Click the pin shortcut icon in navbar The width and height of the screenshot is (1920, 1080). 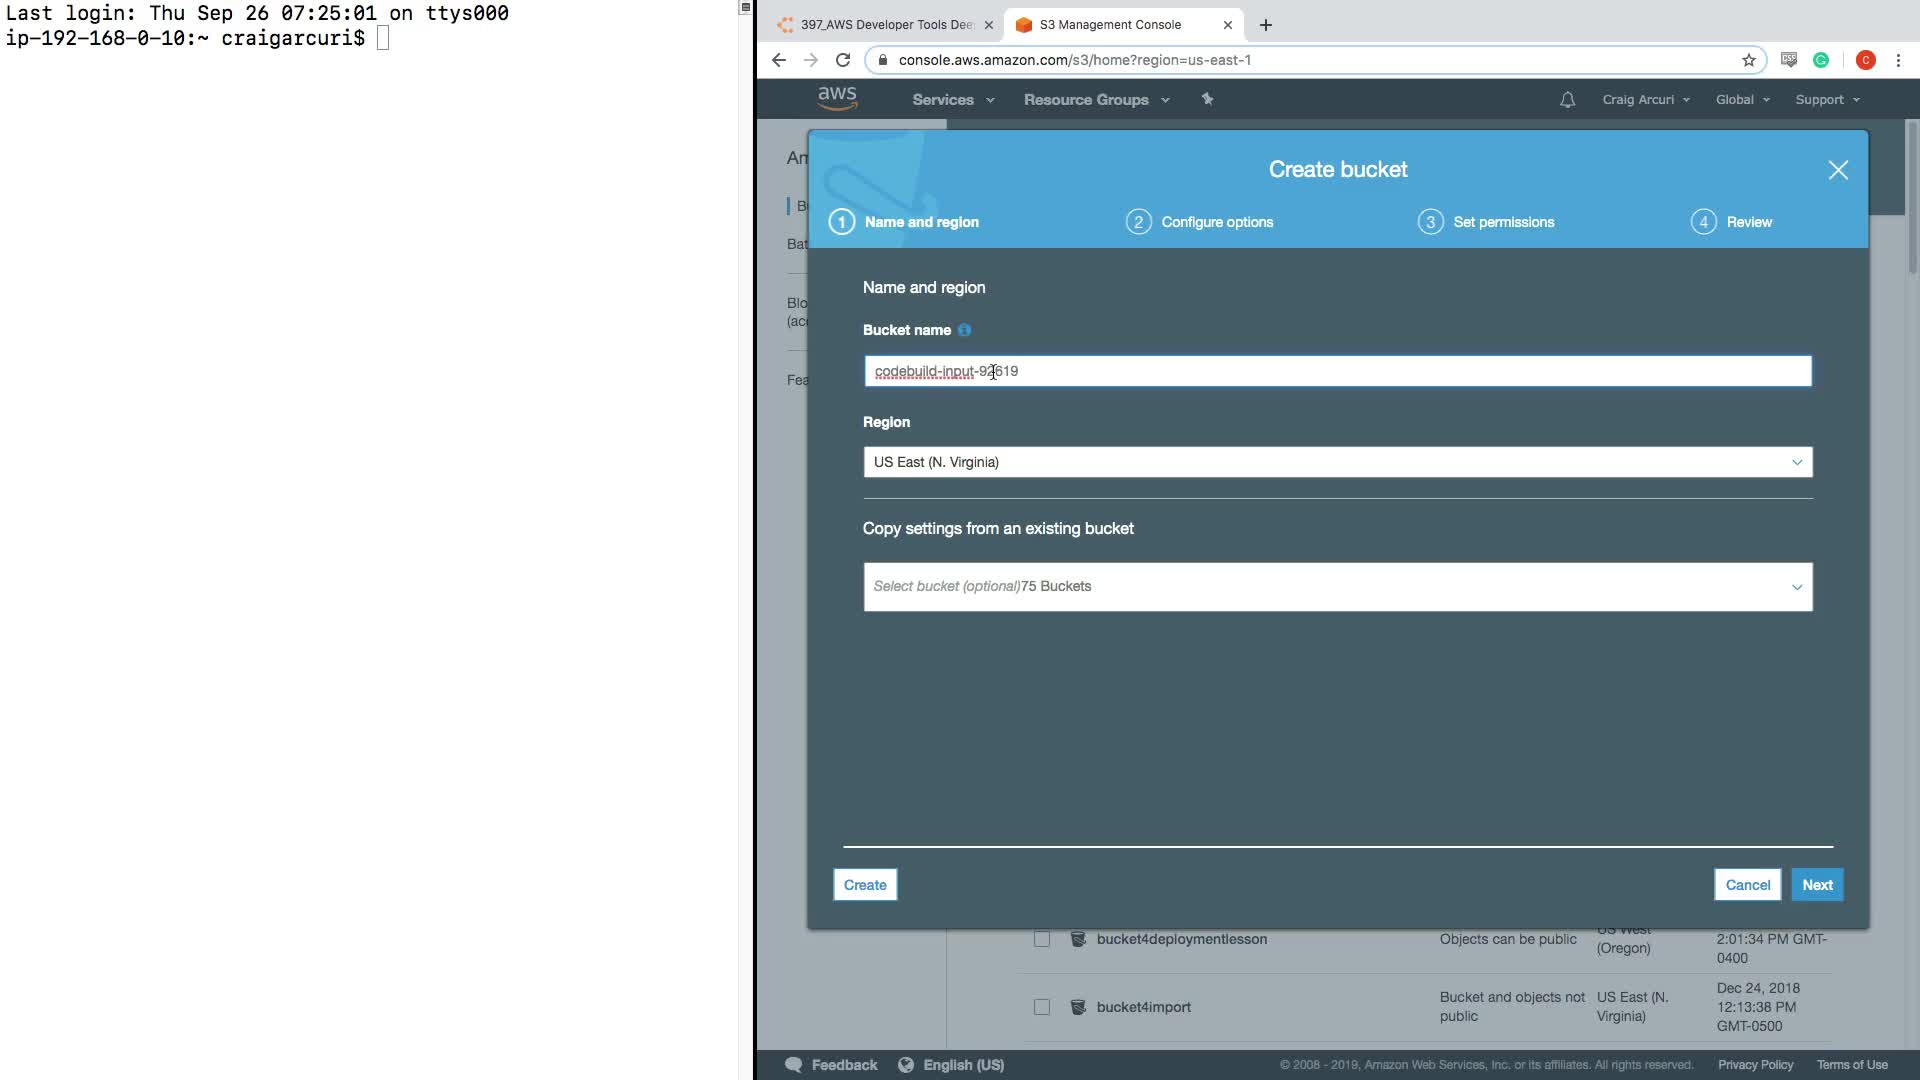click(x=1207, y=99)
